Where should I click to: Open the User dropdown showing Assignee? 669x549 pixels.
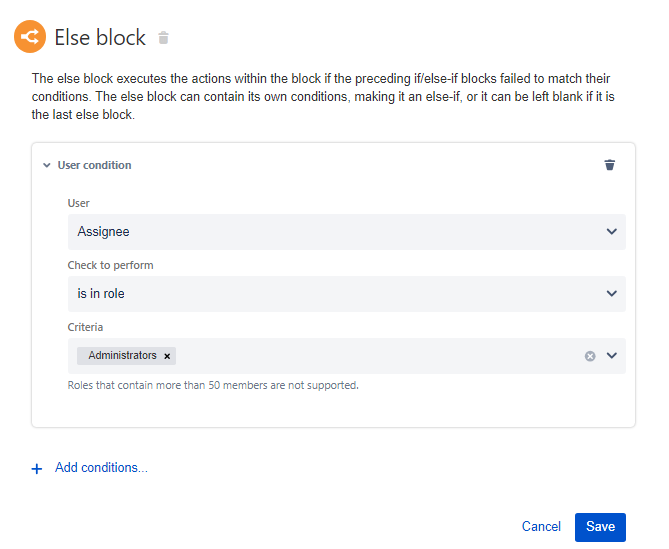(346, 232)
